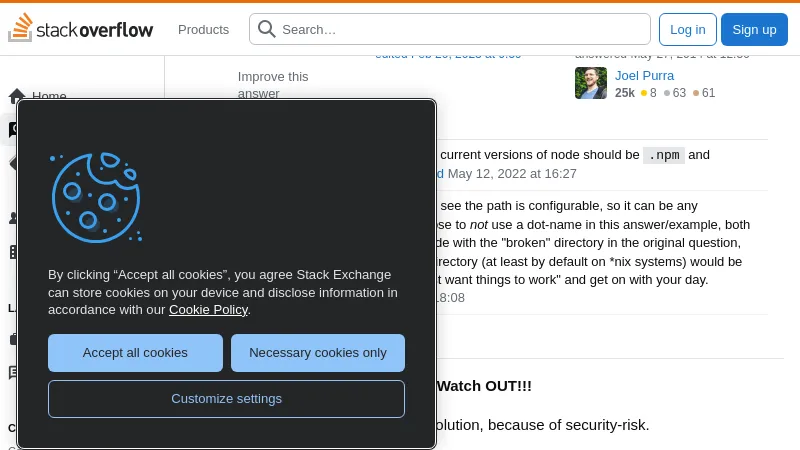The height and width of the screenshot is (450, 800).
Task: Click the Improve this answer link
Action: (x=273, y=85)
